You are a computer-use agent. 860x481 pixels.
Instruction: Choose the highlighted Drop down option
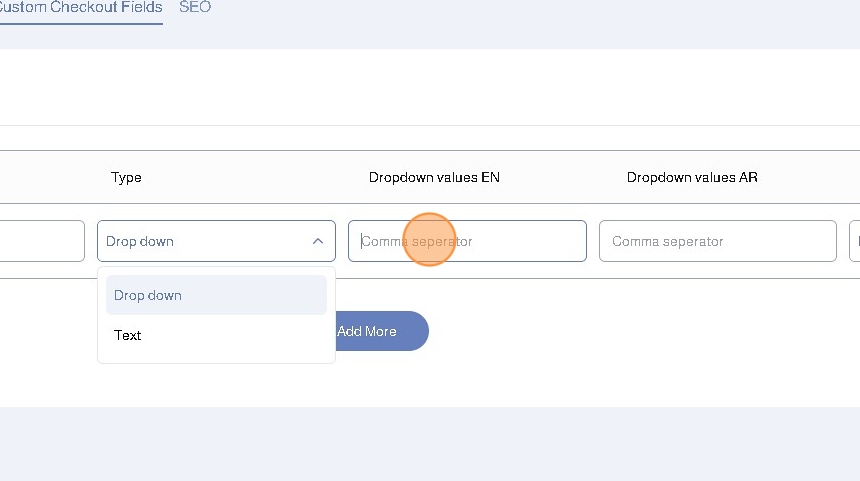click(x=216, y=295)
